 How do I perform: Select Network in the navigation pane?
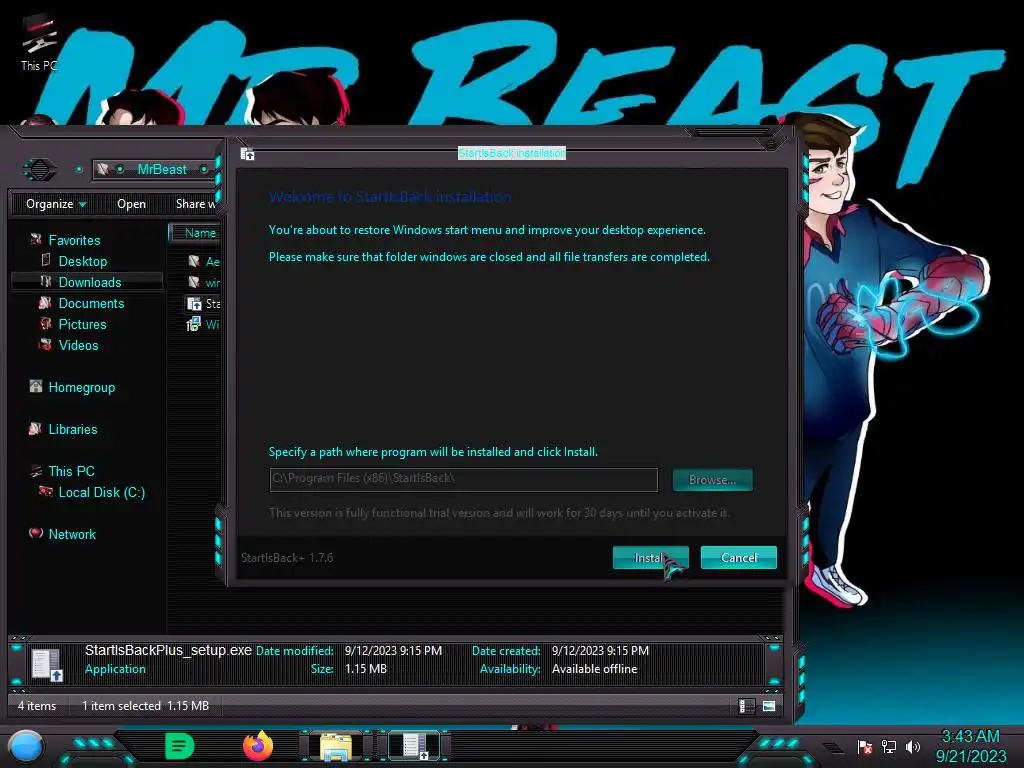(x=72, y=534)
